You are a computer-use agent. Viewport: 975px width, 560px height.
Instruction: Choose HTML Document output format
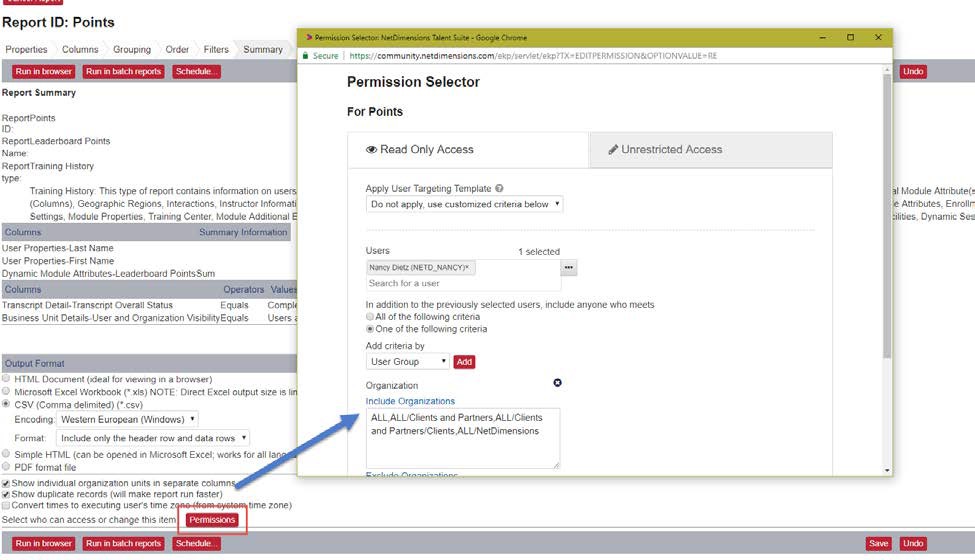(6, 379)
